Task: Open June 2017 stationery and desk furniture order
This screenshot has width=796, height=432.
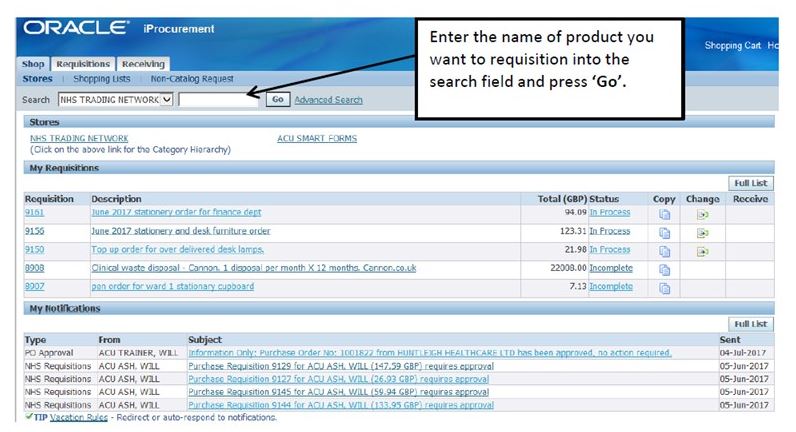Action: 181,230
